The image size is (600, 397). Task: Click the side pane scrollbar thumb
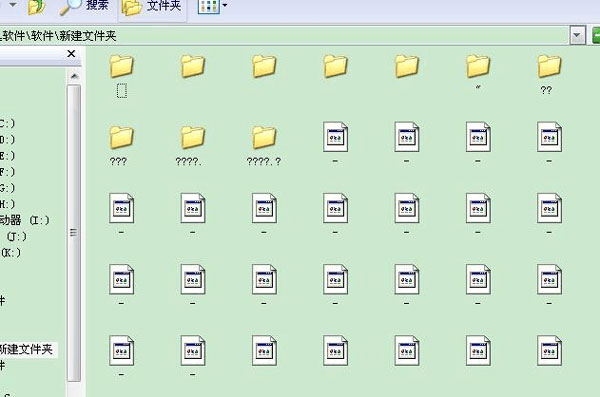click(x=74, y=233)
